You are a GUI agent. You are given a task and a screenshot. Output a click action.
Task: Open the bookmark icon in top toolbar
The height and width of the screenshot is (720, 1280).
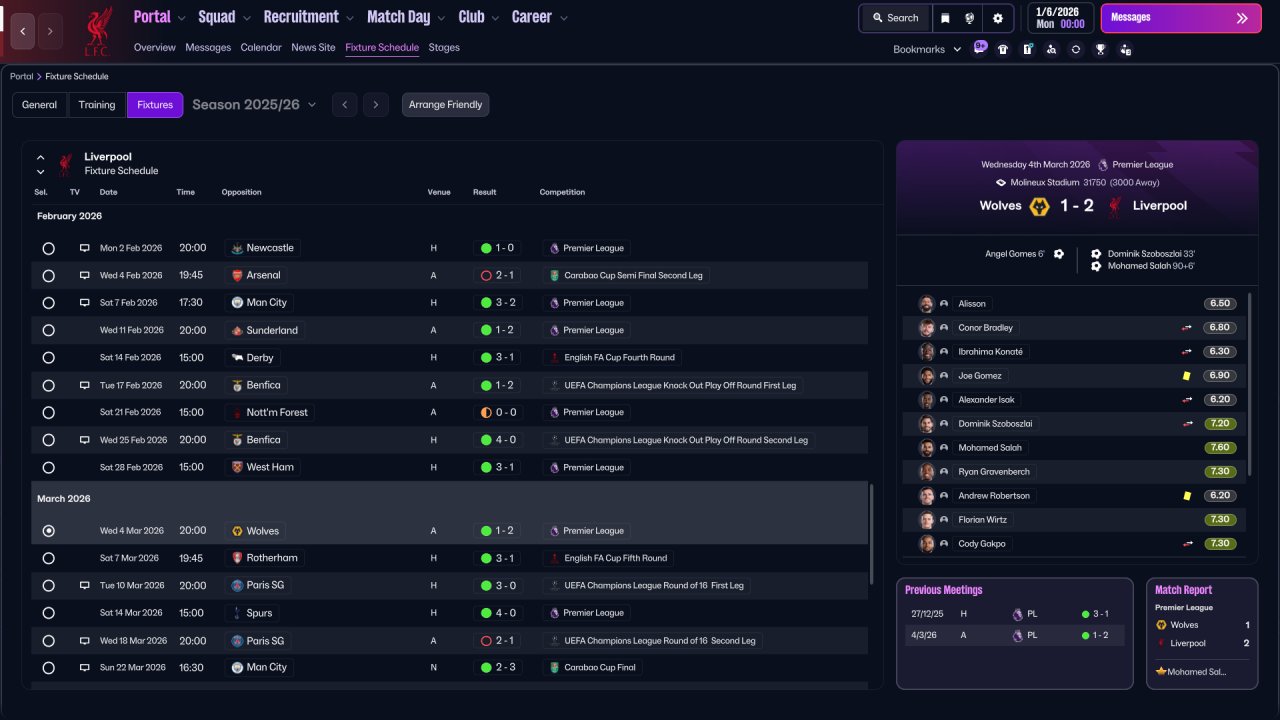point(946,18)
